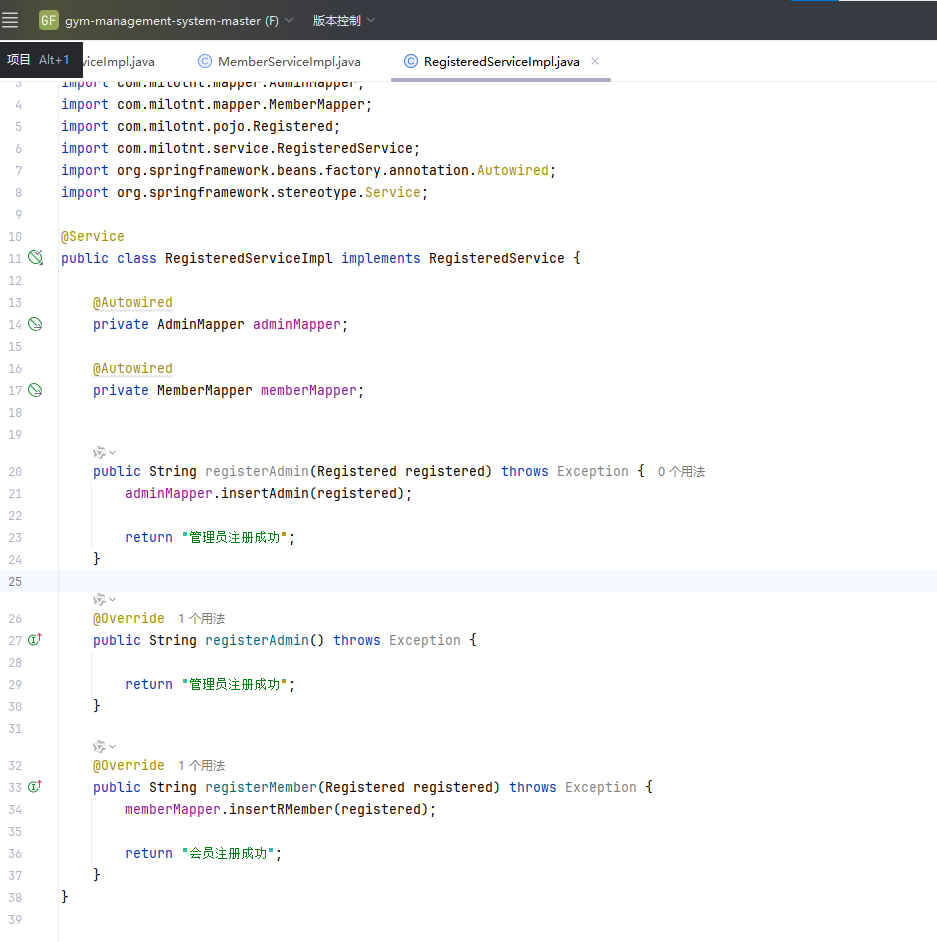Click the "管理员注册成功" string on line 23

pyautogui.click(x=235, y=537)
